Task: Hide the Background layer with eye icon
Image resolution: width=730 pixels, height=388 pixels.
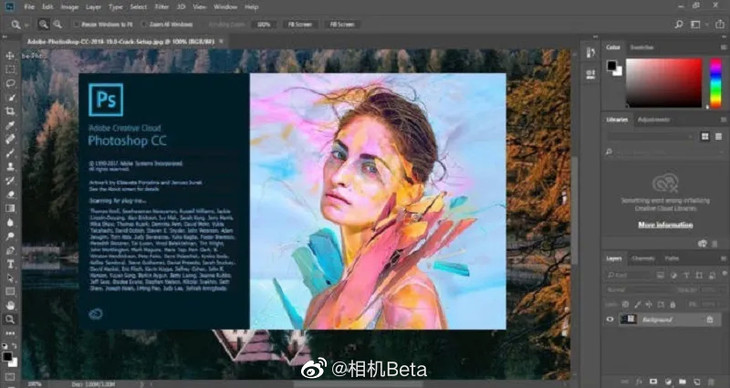Action: pyautogui.click(x=610, y=320)
